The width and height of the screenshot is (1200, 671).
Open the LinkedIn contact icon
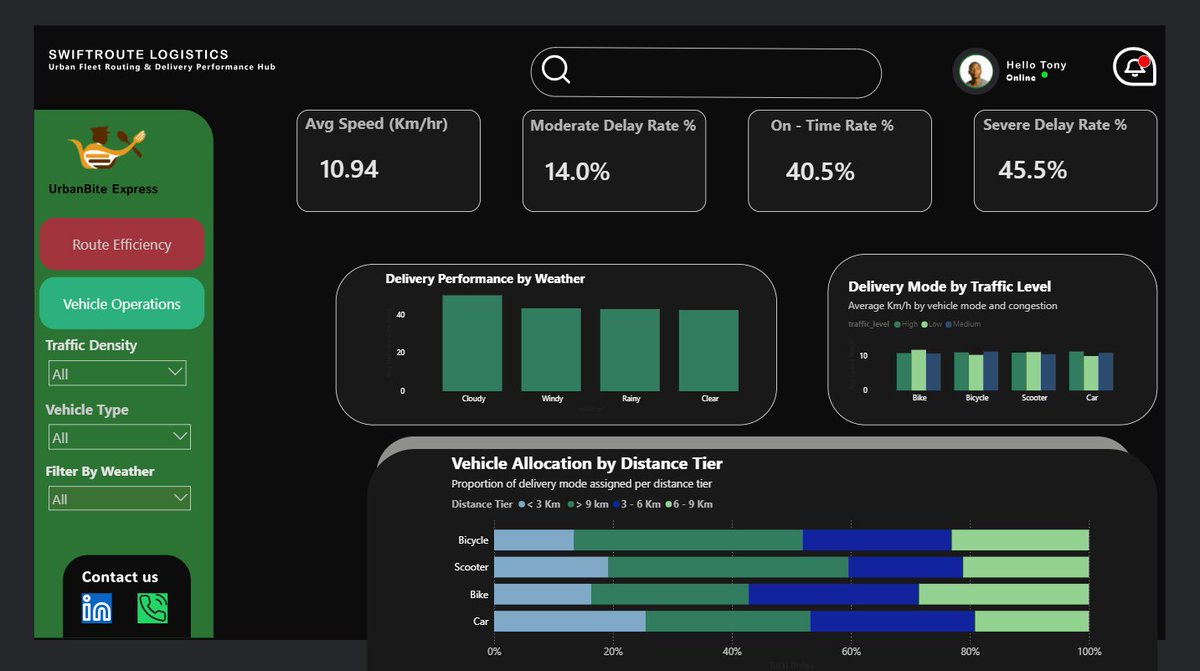tap(97, 608)
